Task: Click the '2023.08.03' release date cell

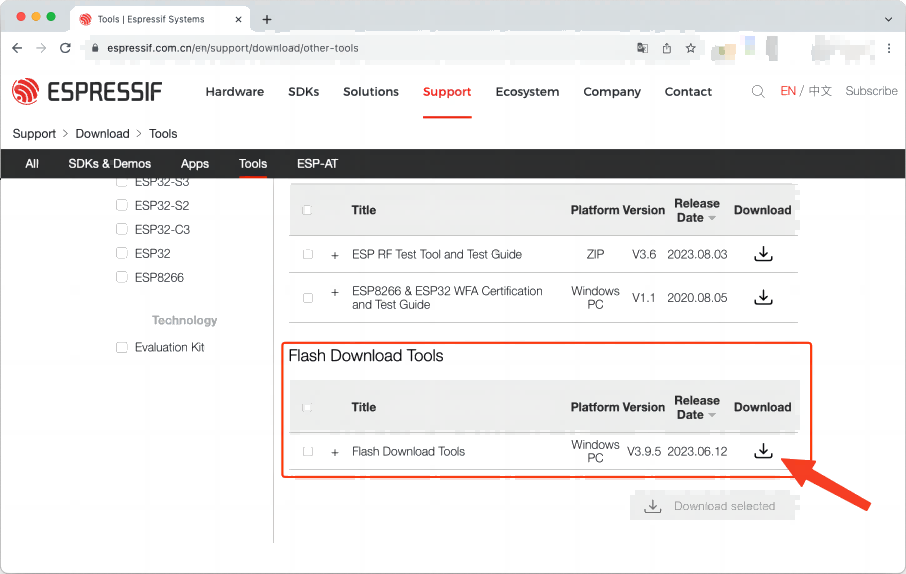Action: pos(697,254)
